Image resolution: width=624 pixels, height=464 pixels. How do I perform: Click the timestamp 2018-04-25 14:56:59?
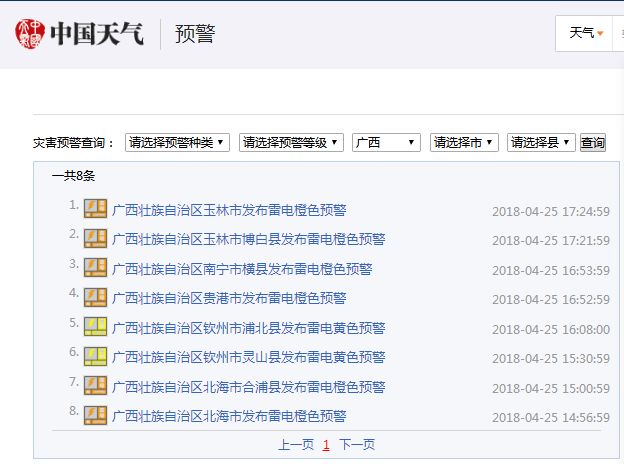(551, 417)
